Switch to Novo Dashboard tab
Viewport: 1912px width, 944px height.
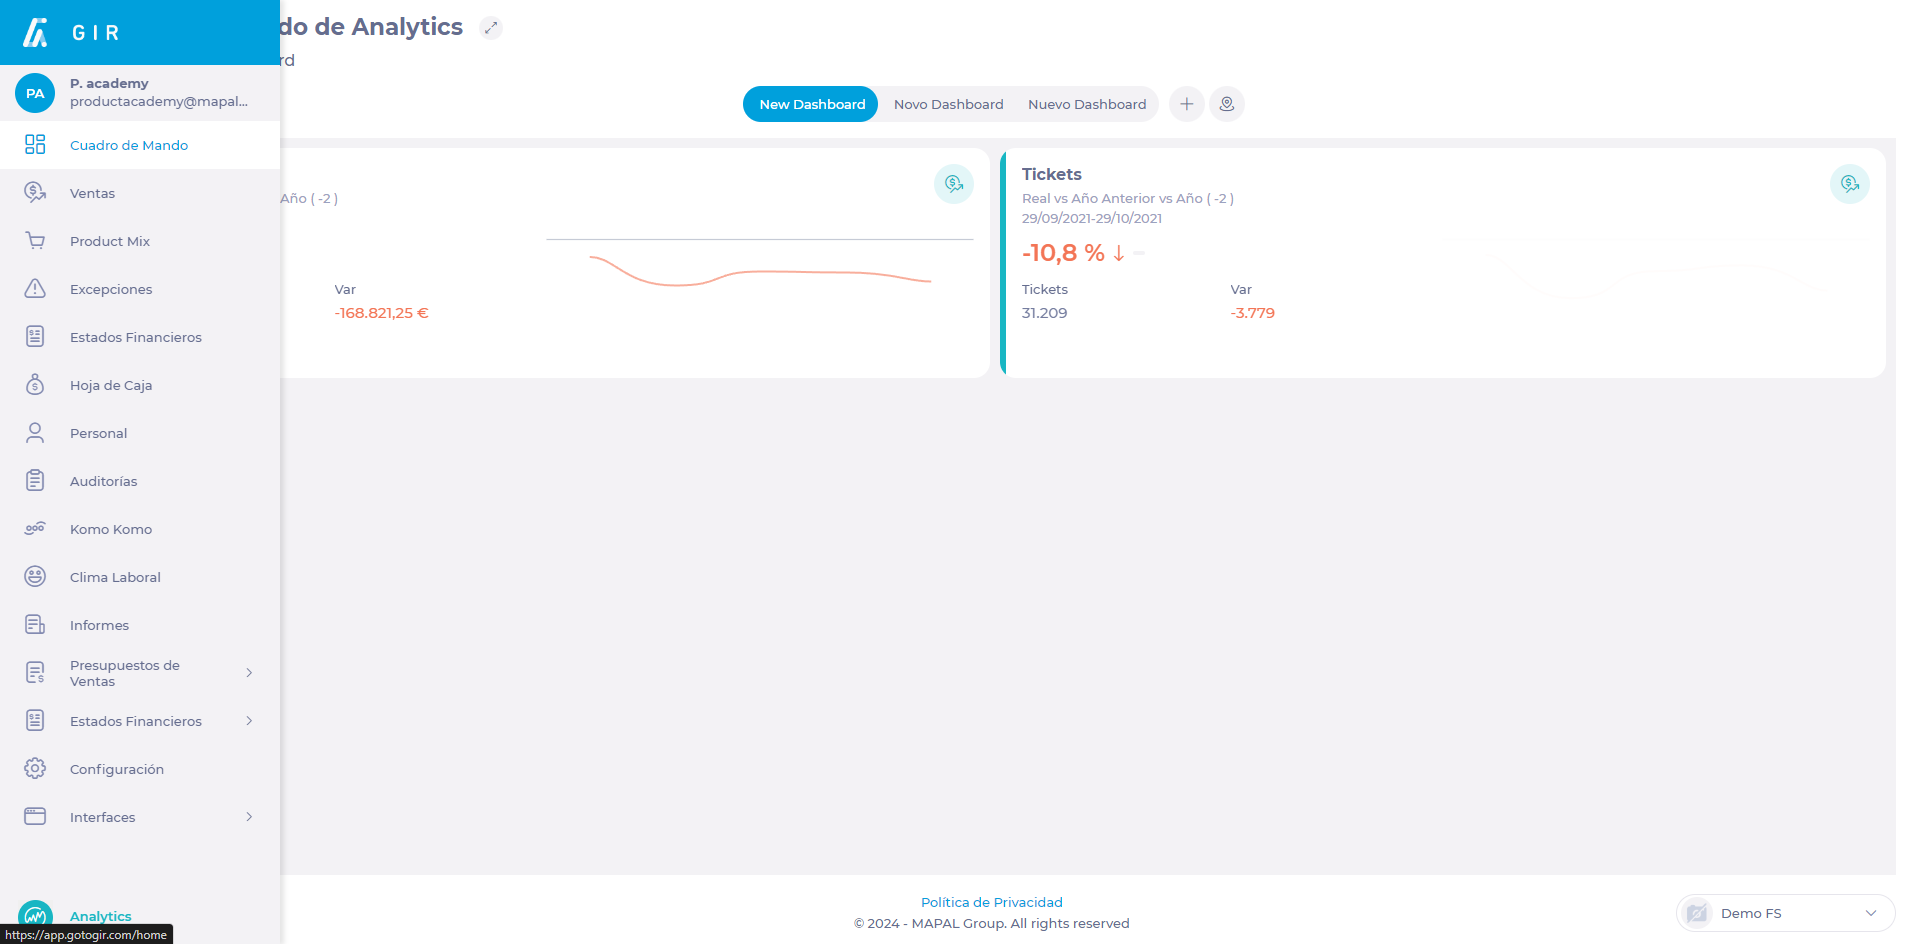(x=948, y=104)
